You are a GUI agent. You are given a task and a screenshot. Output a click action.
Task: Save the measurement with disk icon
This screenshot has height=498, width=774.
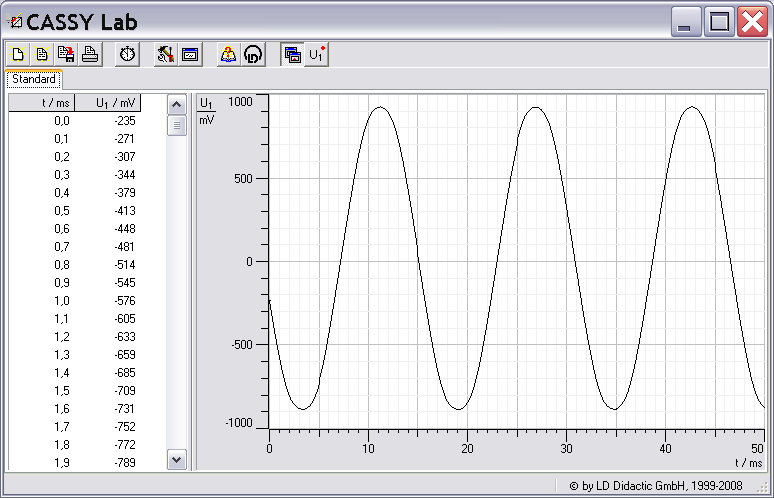(66, 54)
